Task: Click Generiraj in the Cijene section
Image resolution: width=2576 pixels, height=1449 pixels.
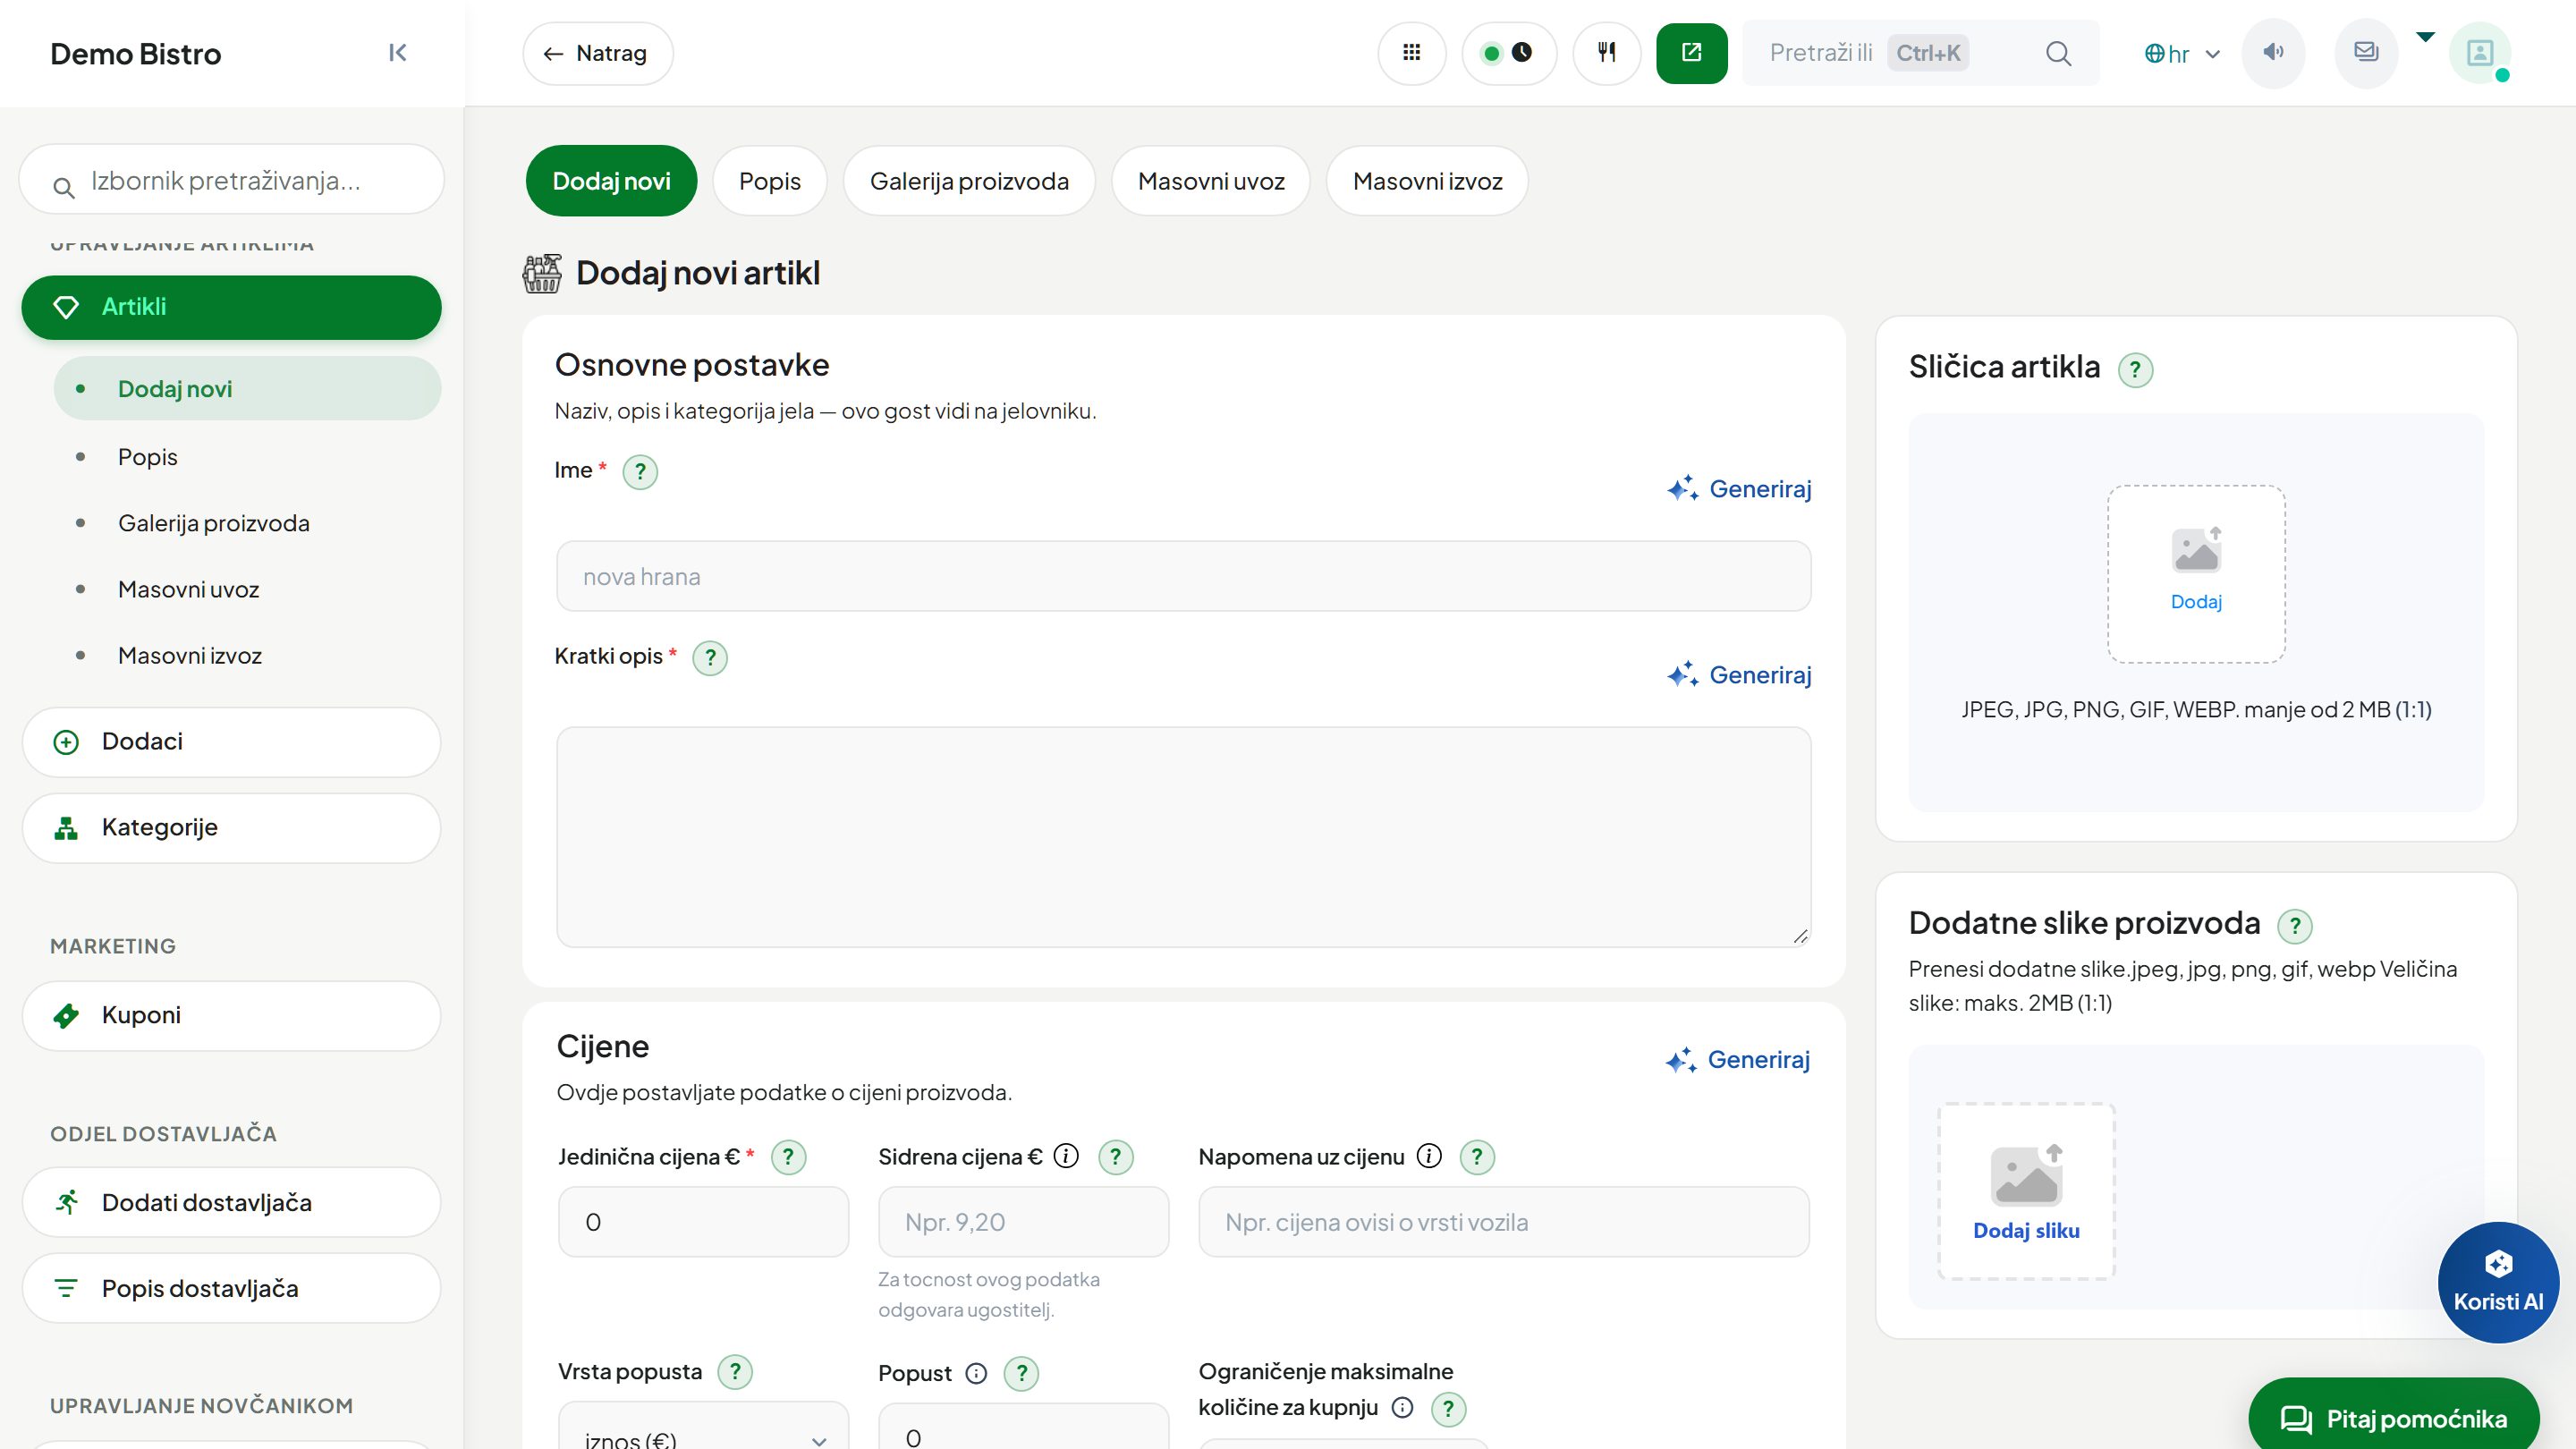Action: point(1737,1060)
